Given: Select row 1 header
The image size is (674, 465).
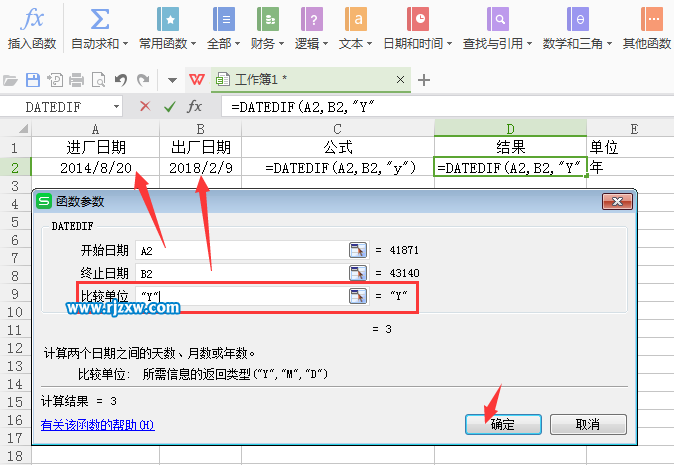Looking at the screenshot, I should pyautogui.click(x=15, y=148).
